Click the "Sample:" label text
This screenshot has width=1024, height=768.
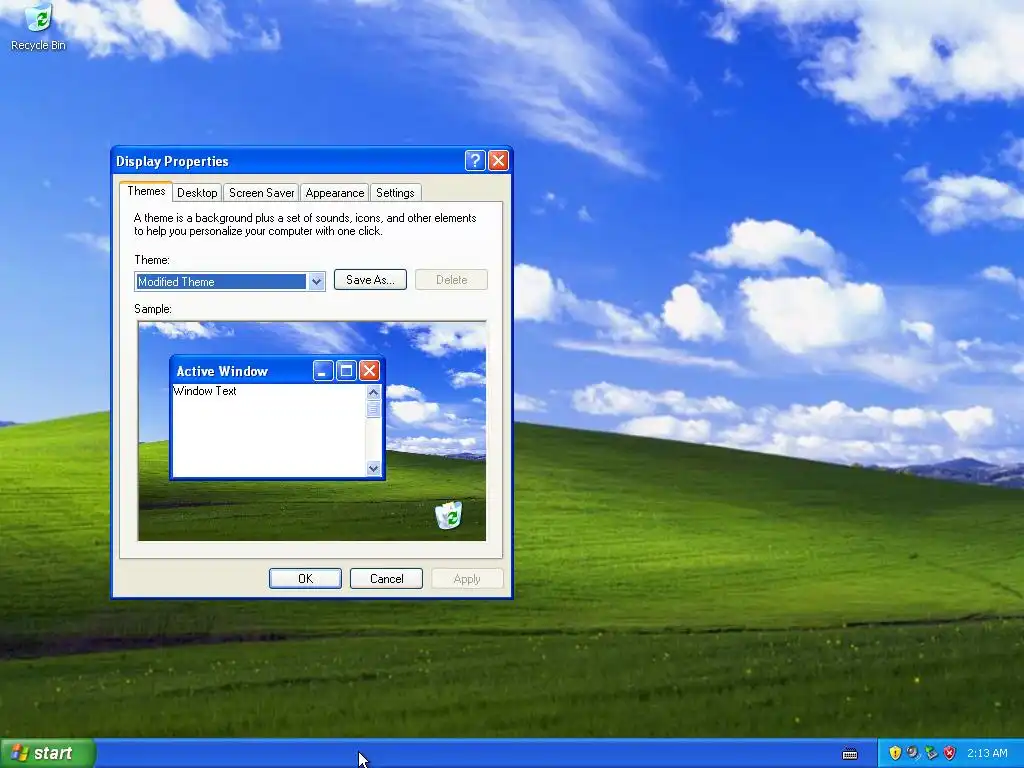coord(153,309)
